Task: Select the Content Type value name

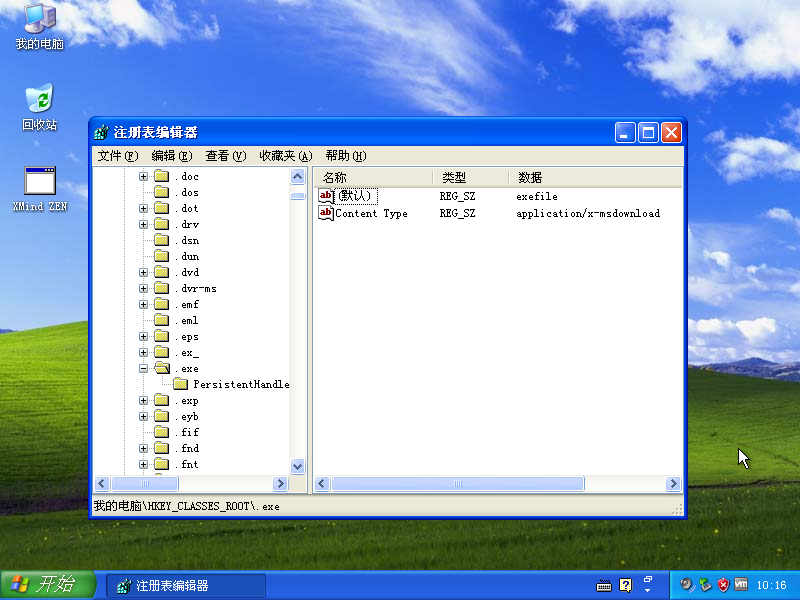Action: point(371,213)
